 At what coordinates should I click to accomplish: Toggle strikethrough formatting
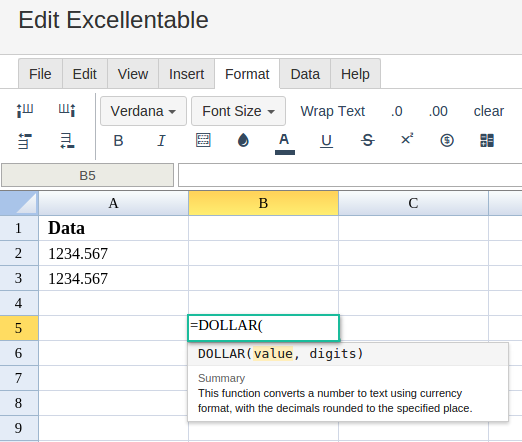click(x=368, y=140)
